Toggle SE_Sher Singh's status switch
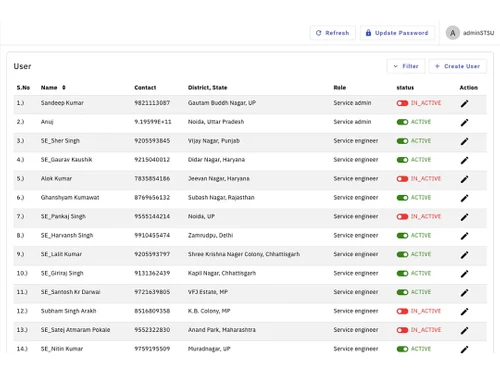The image size is (500, 375). click(x=402, y=141)
